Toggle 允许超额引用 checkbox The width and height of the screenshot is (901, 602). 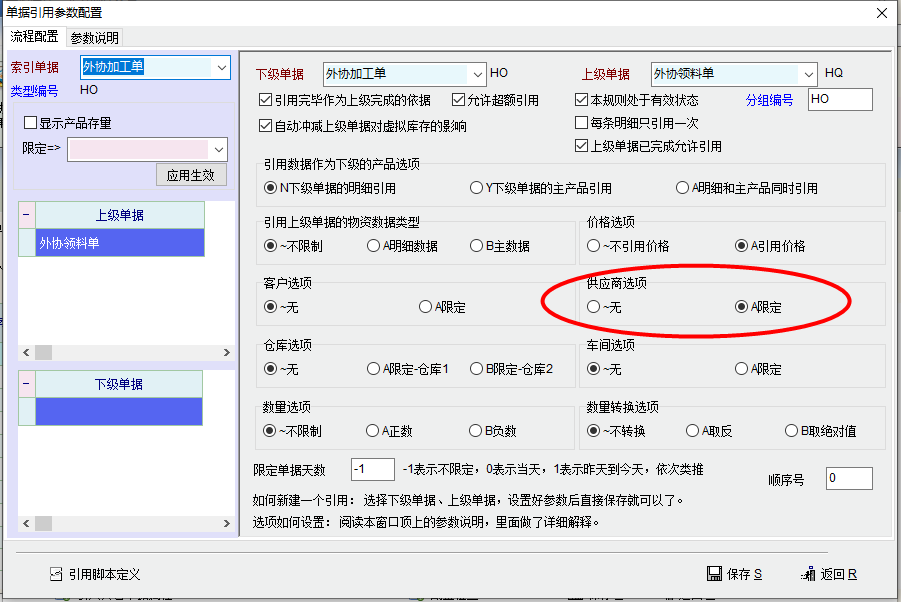pyautogui.click(x=459, y=100)
